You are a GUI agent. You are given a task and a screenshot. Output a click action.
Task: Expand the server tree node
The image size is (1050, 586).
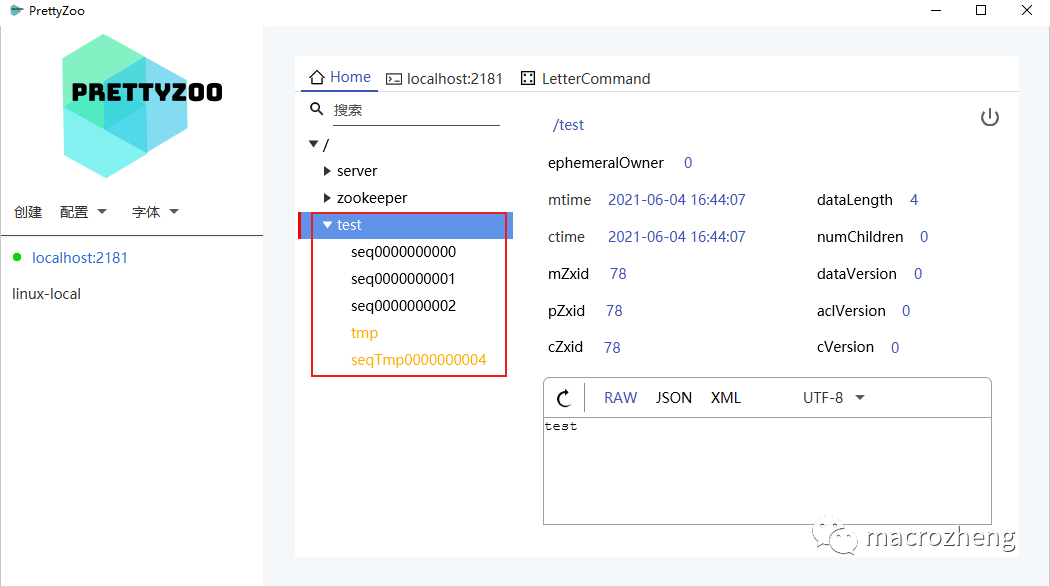pos(327,171)
